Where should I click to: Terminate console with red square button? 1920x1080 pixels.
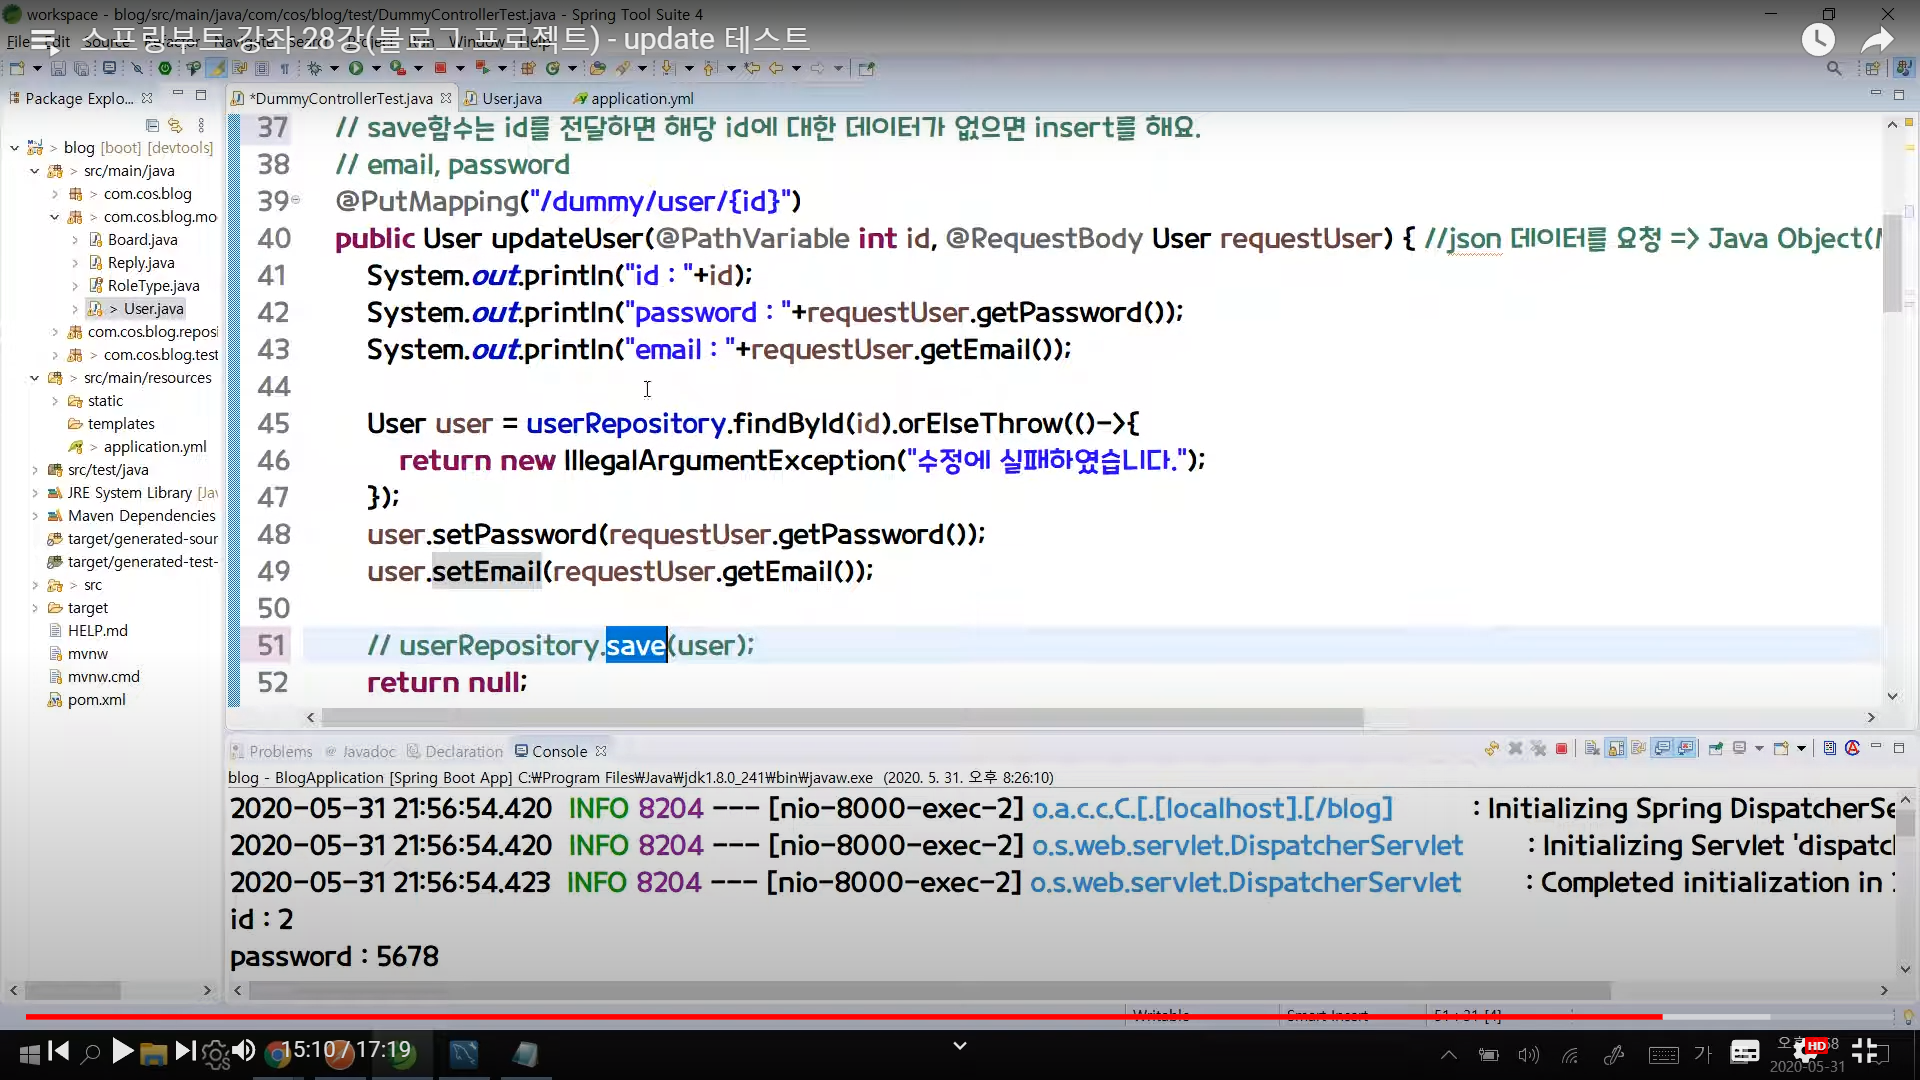pyautogui.click(x=1561, y=749)
